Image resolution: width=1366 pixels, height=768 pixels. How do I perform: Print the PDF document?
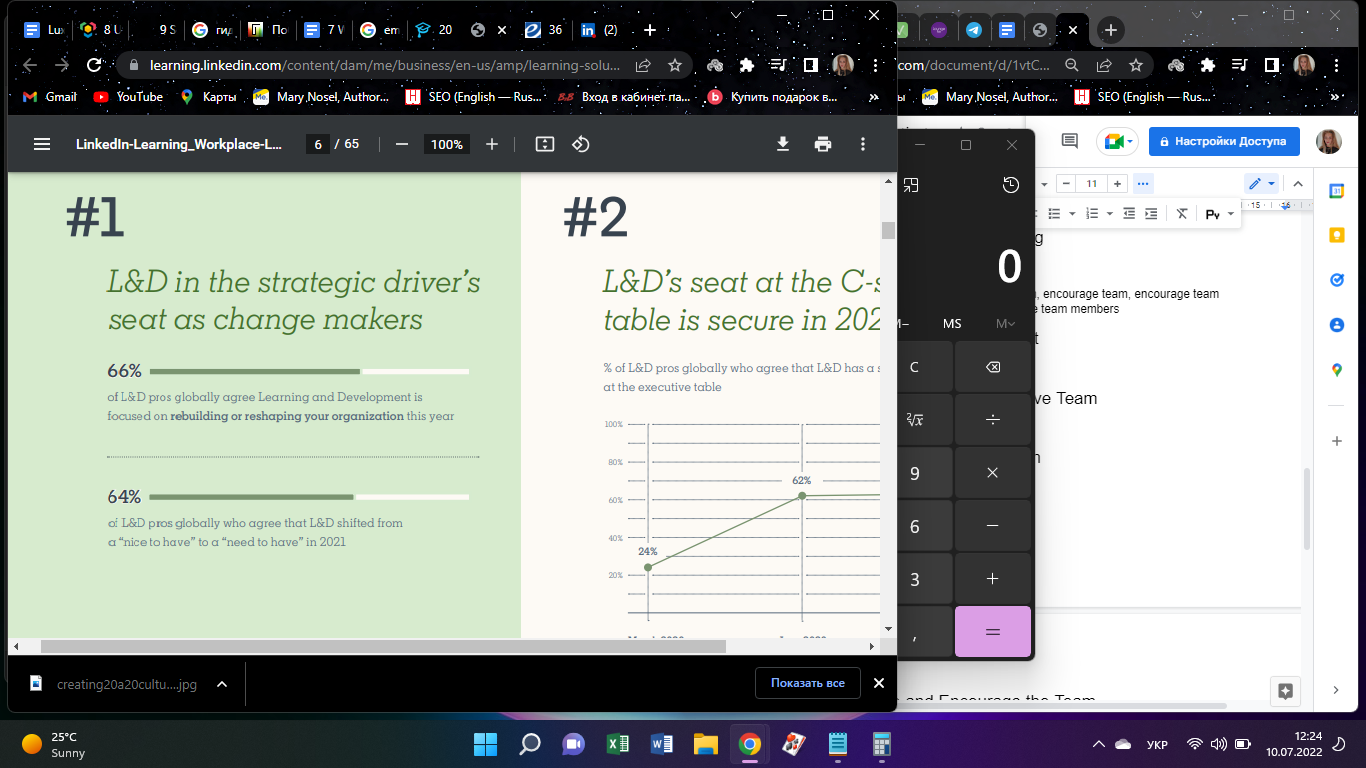tap(823, 144)
